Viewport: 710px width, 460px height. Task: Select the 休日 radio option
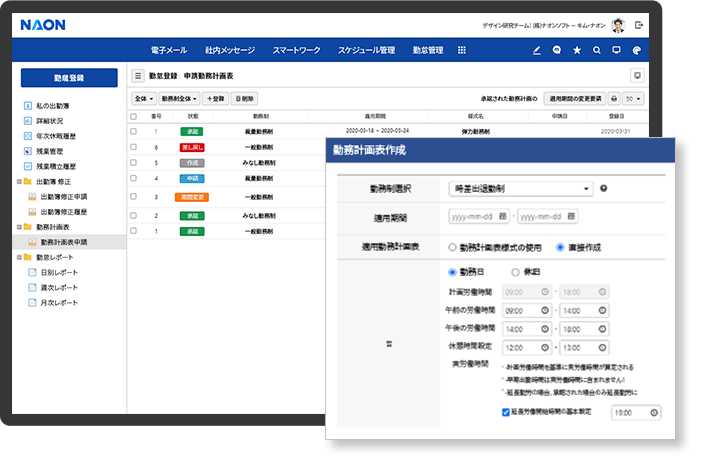point(515,271)
